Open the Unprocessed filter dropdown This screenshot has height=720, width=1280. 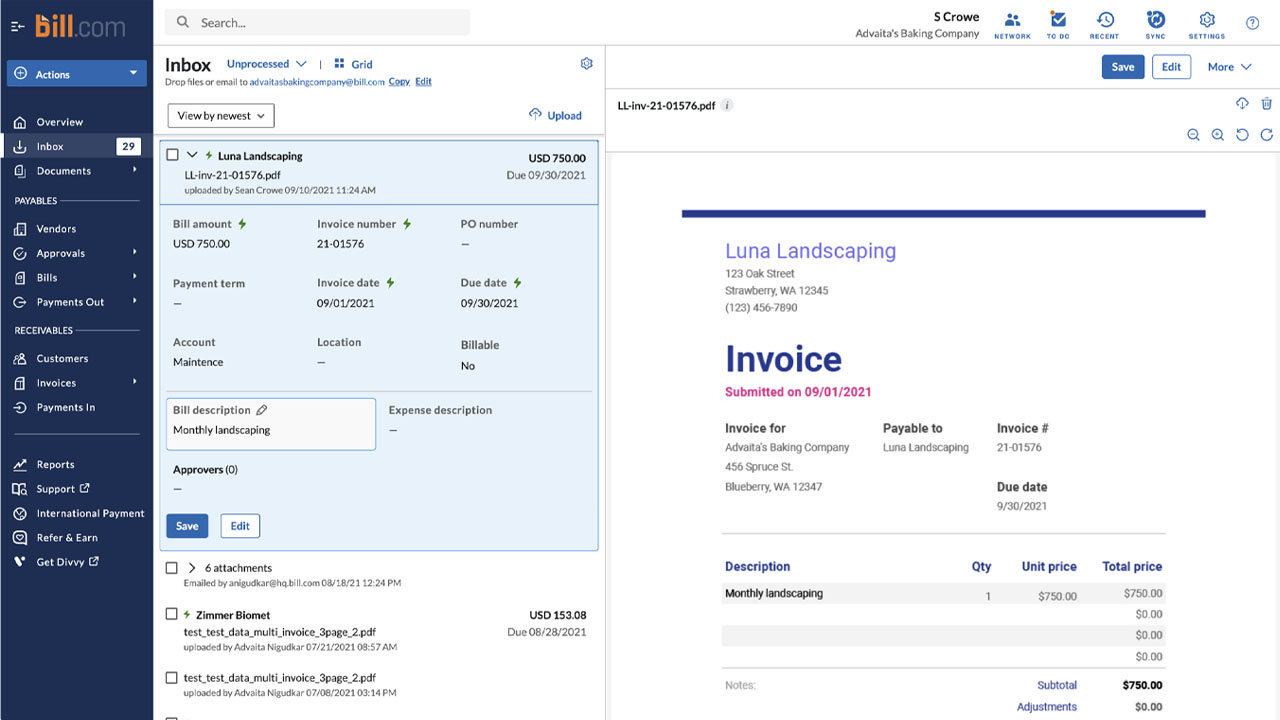click(x=267, y=64)
